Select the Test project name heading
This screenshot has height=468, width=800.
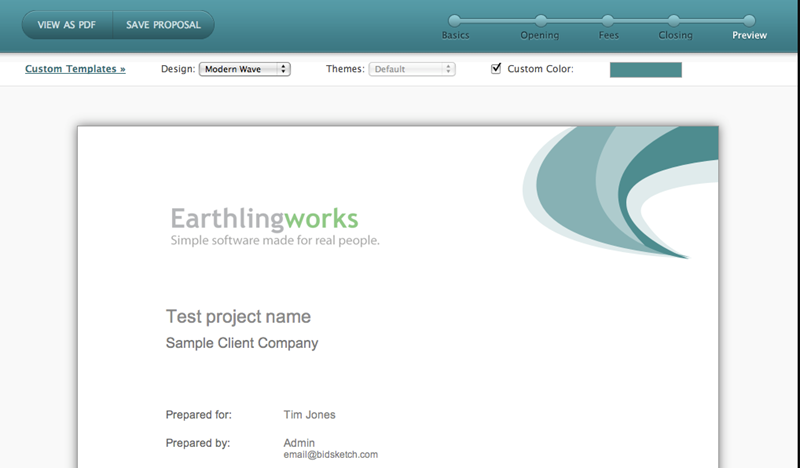pos(238,317)
